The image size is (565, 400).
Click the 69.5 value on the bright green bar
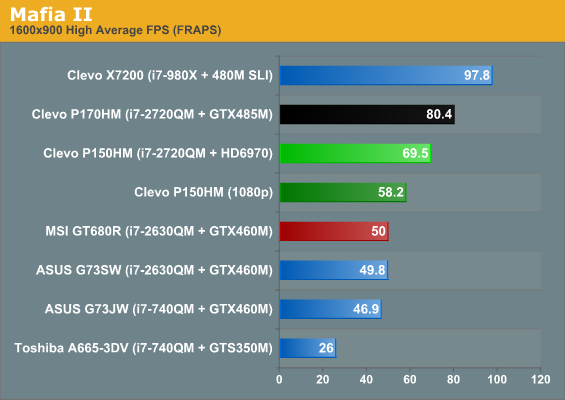[415, 153]
